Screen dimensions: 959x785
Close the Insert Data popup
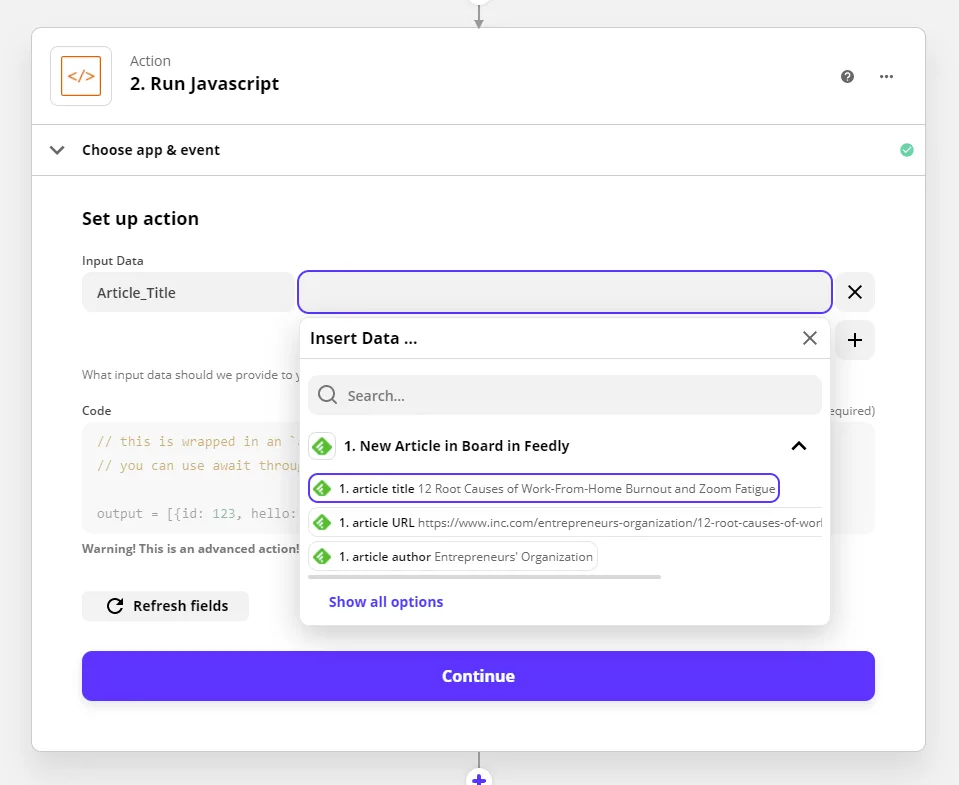tap(810, 338)
